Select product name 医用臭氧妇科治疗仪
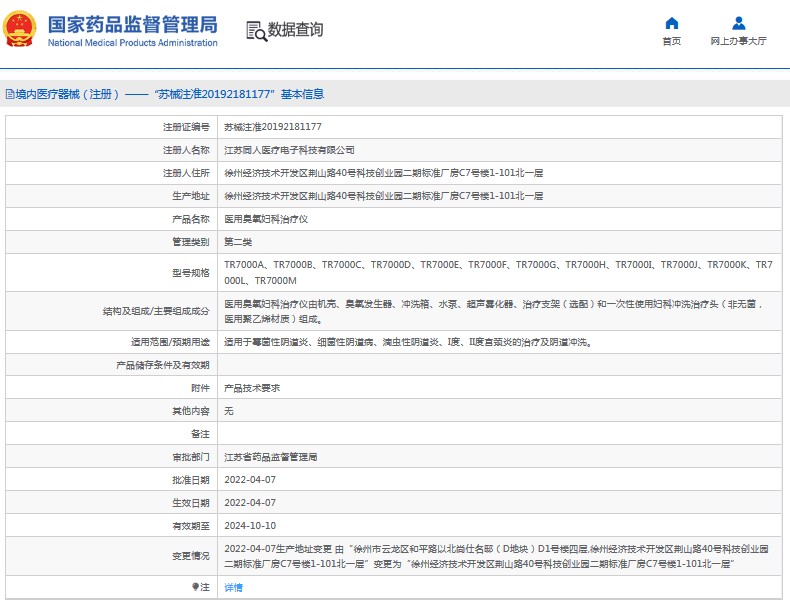This screenshot has width=790, height=608. point(266,219)
